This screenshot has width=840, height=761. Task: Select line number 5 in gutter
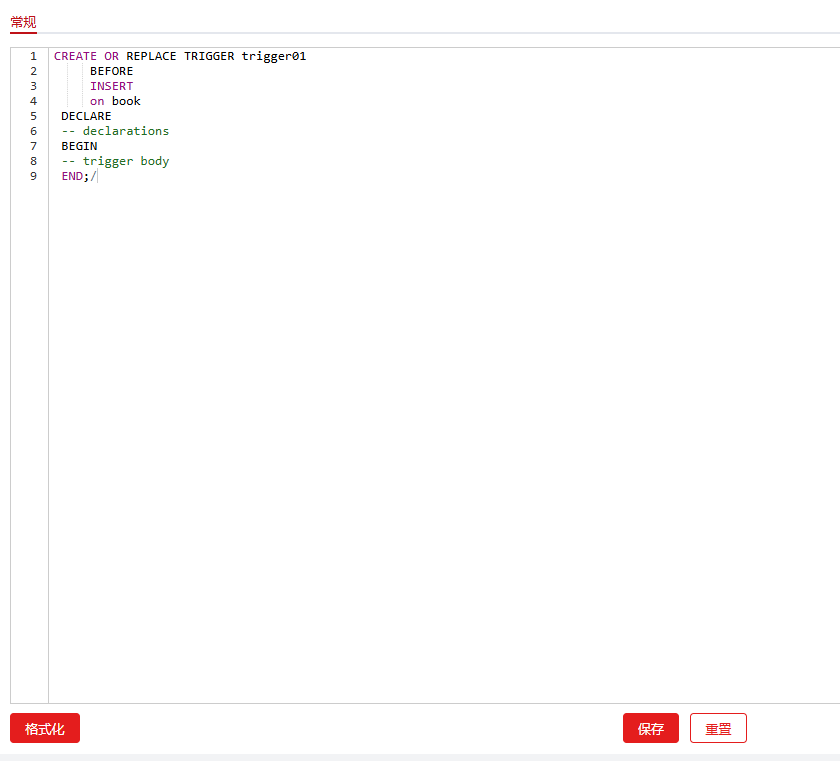click(33, 116)
